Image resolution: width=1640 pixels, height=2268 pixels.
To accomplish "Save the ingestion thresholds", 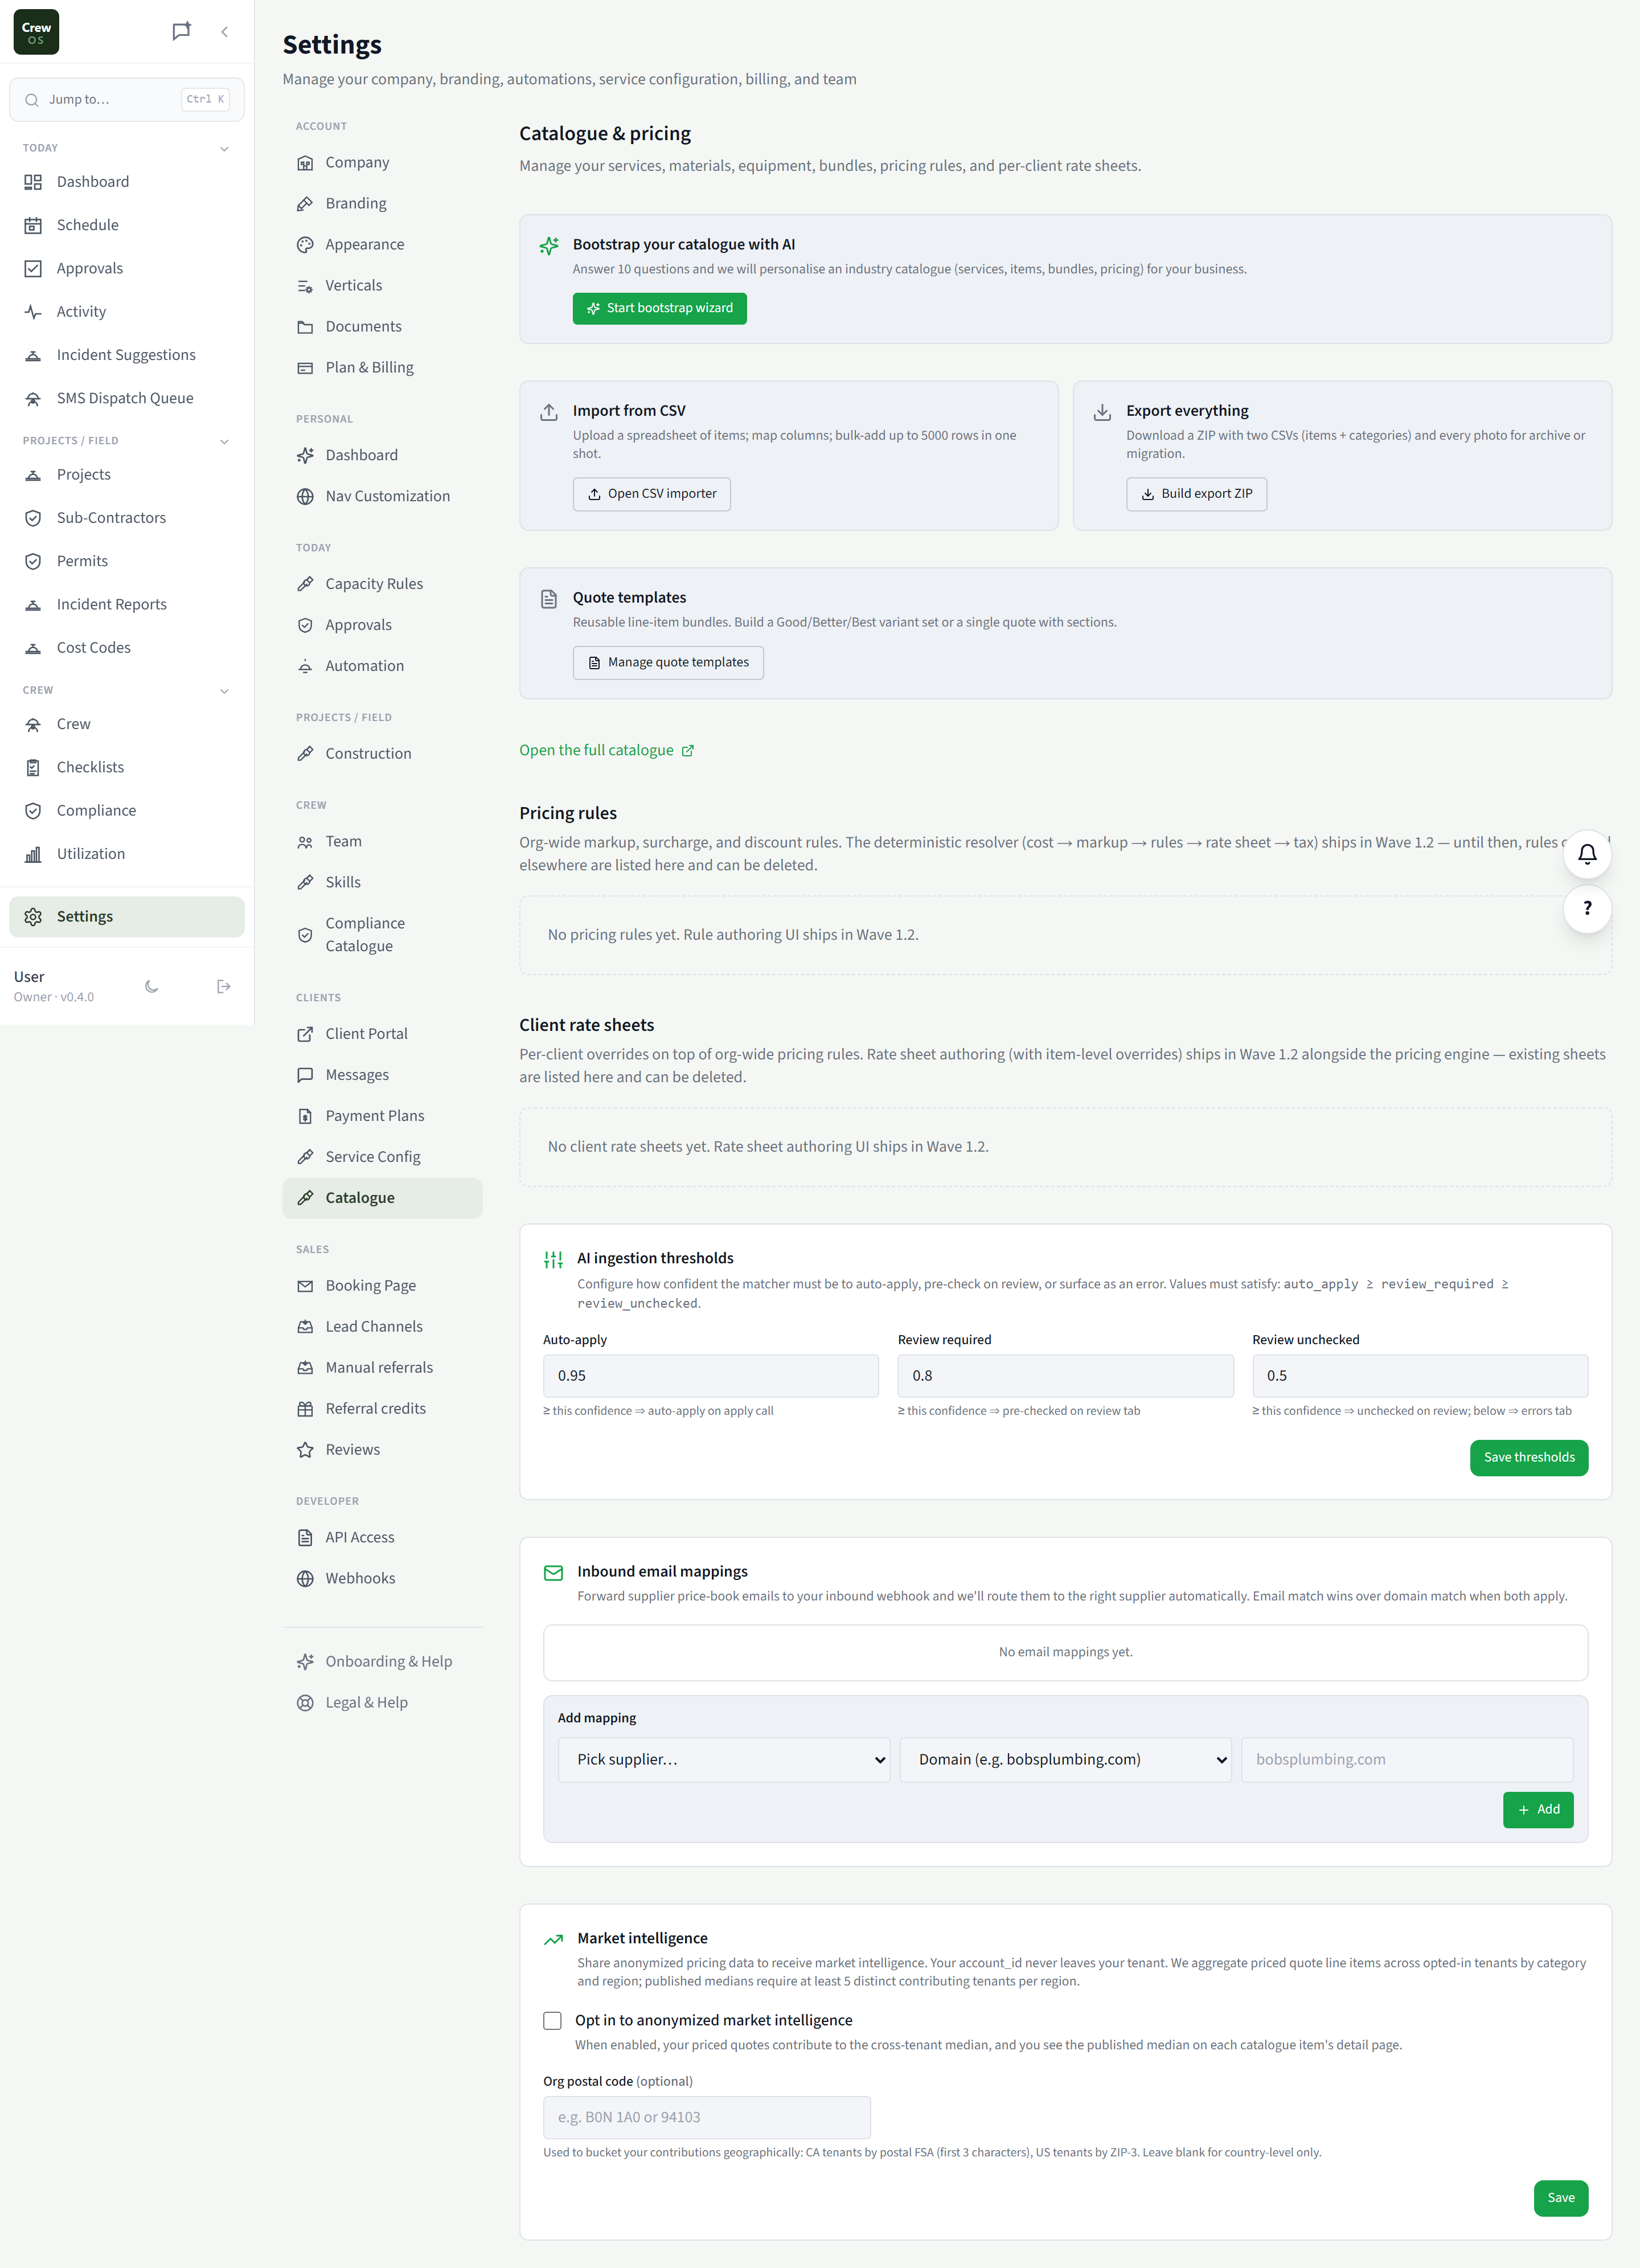I will [1528, 1458].
